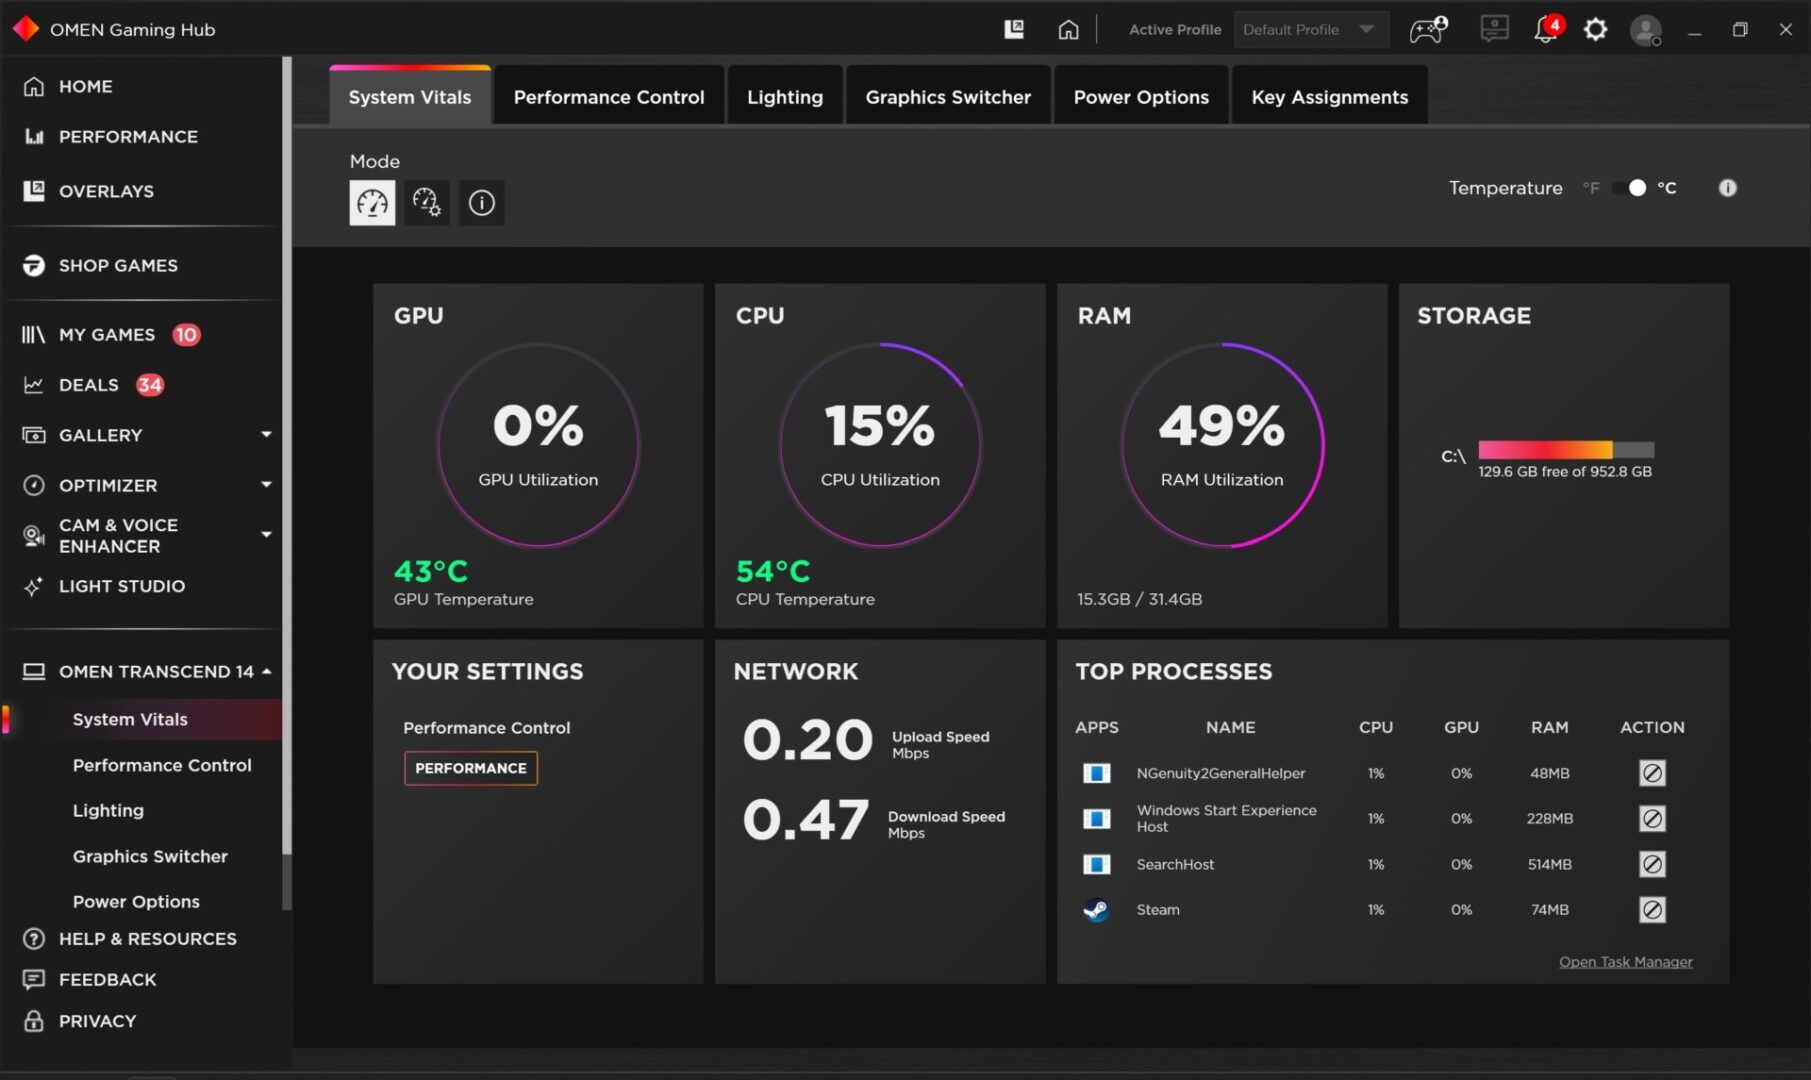The image size is (1811, 1080).
Task: Click the 15.3GB / 31.4GB RAM value
Action: pos(1139,599)
